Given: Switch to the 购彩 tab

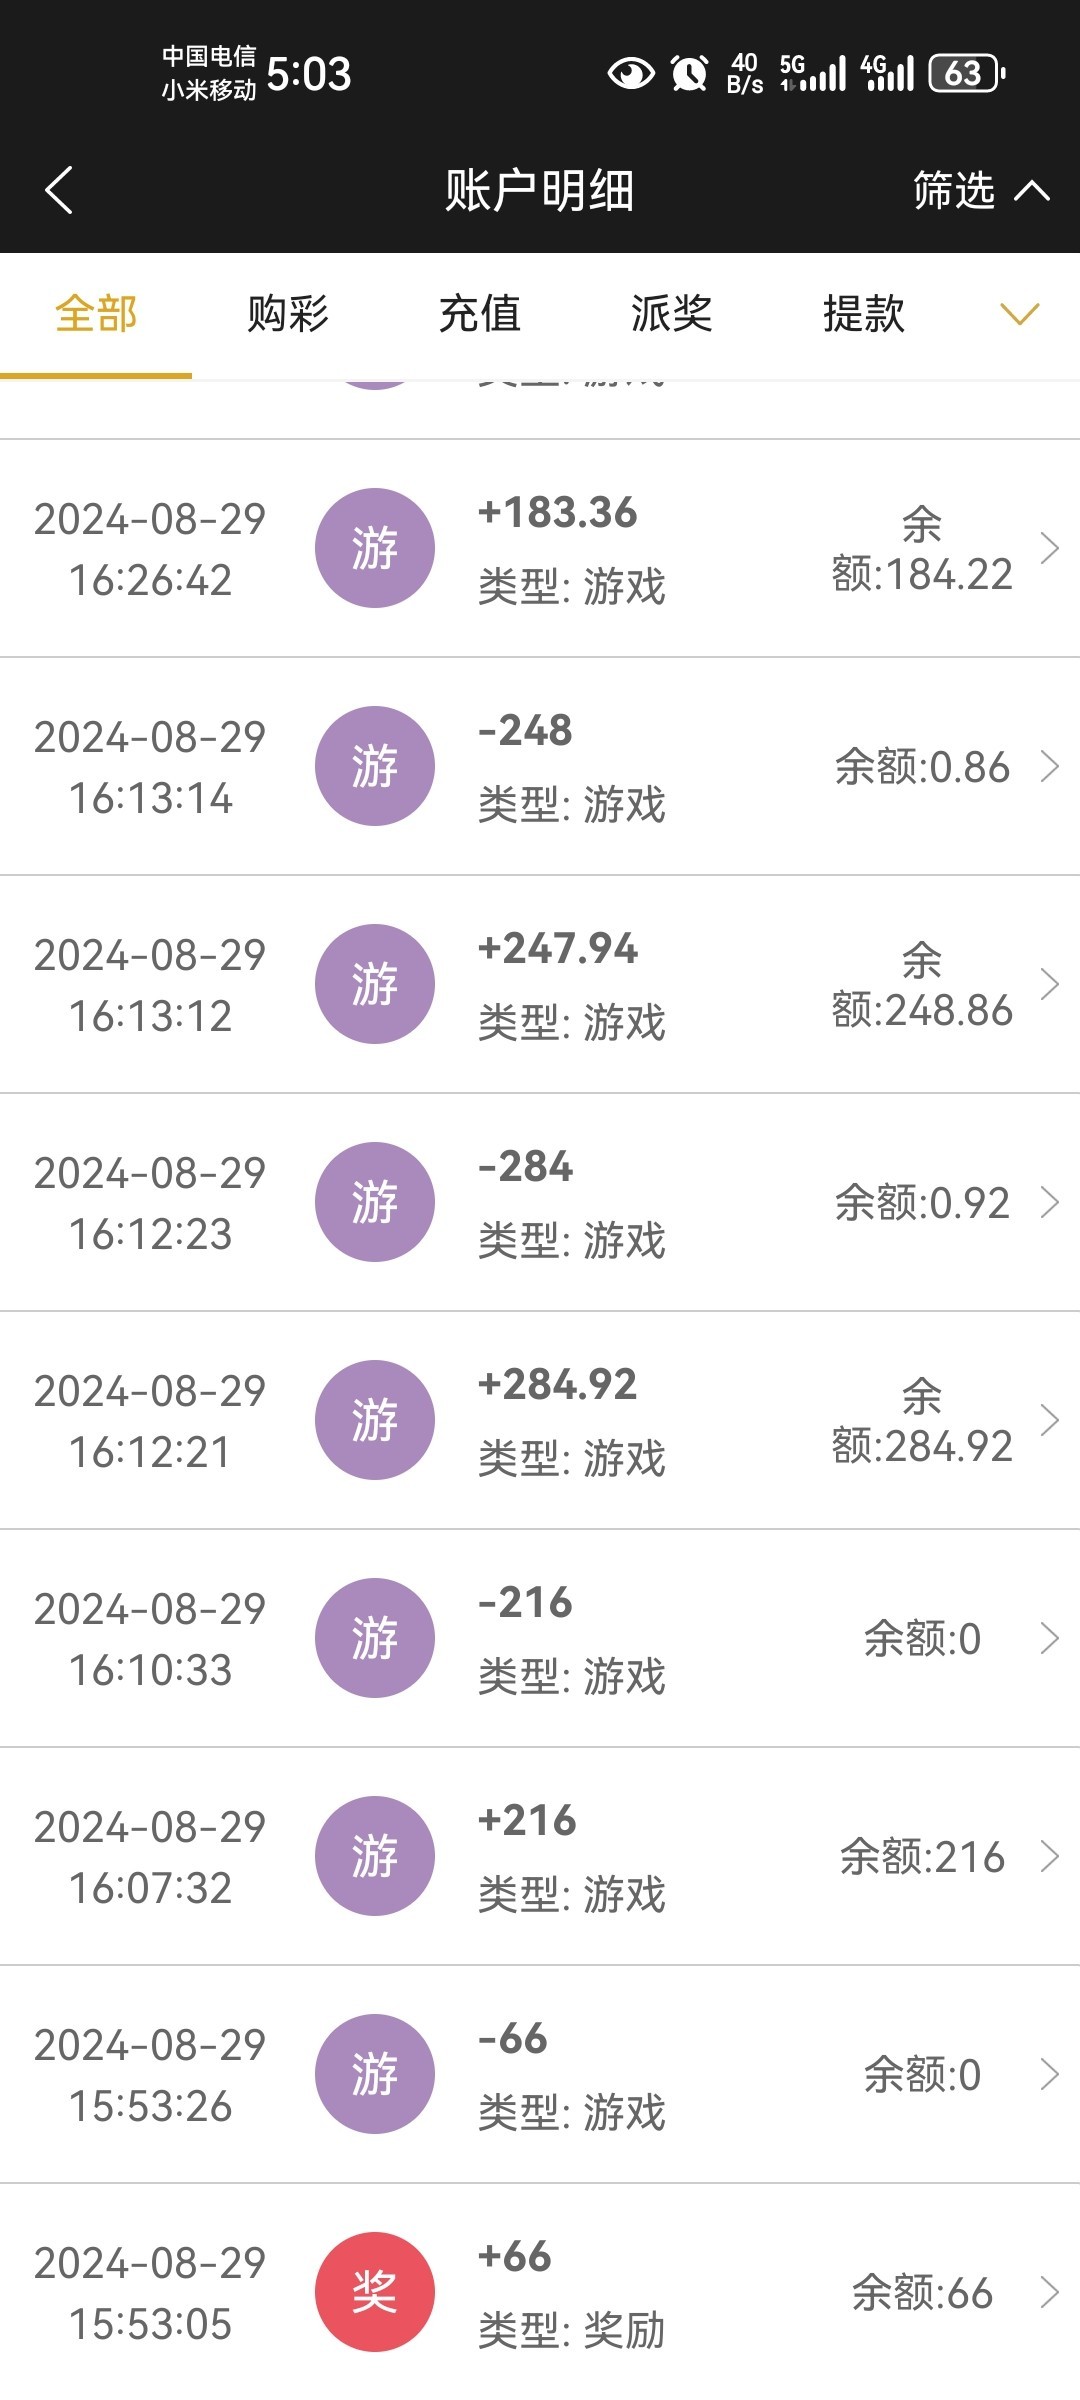Looking at the screenshot, I should 288,314.
